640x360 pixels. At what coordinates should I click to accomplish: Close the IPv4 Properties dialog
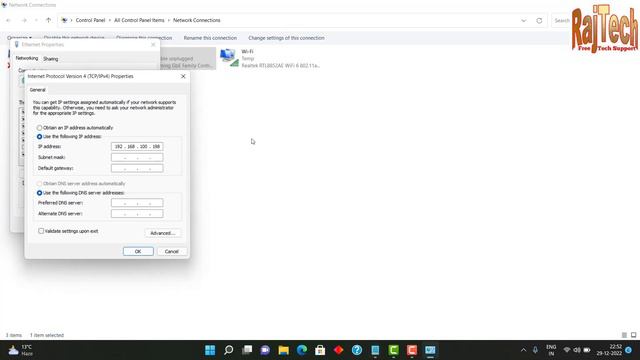(x=183, y=76)
